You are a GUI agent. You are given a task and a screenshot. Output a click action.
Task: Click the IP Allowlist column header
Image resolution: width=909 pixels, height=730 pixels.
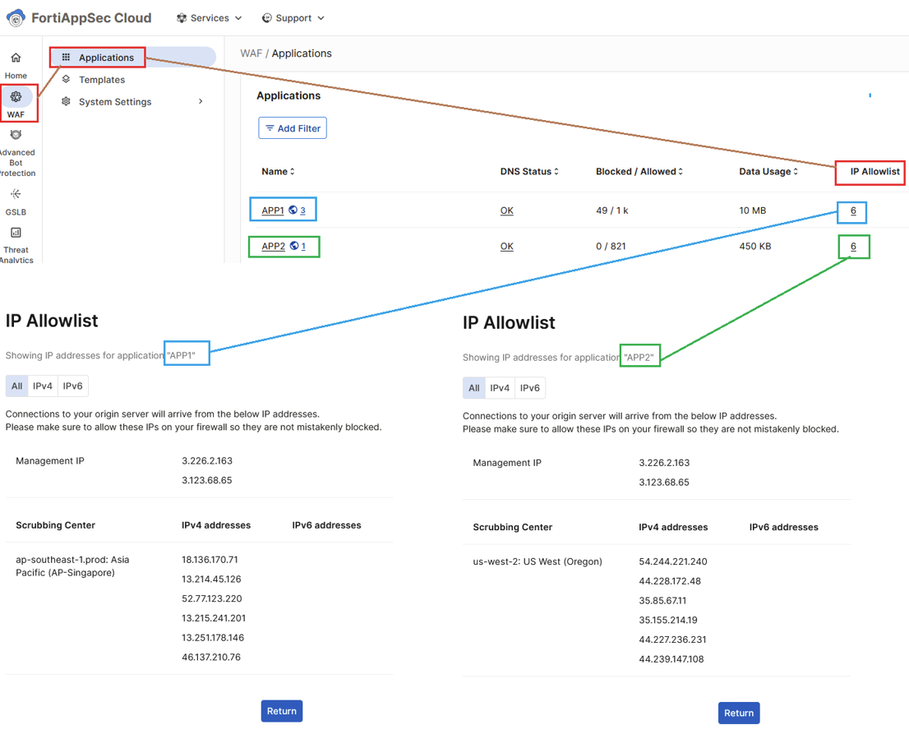pos(875,171)
